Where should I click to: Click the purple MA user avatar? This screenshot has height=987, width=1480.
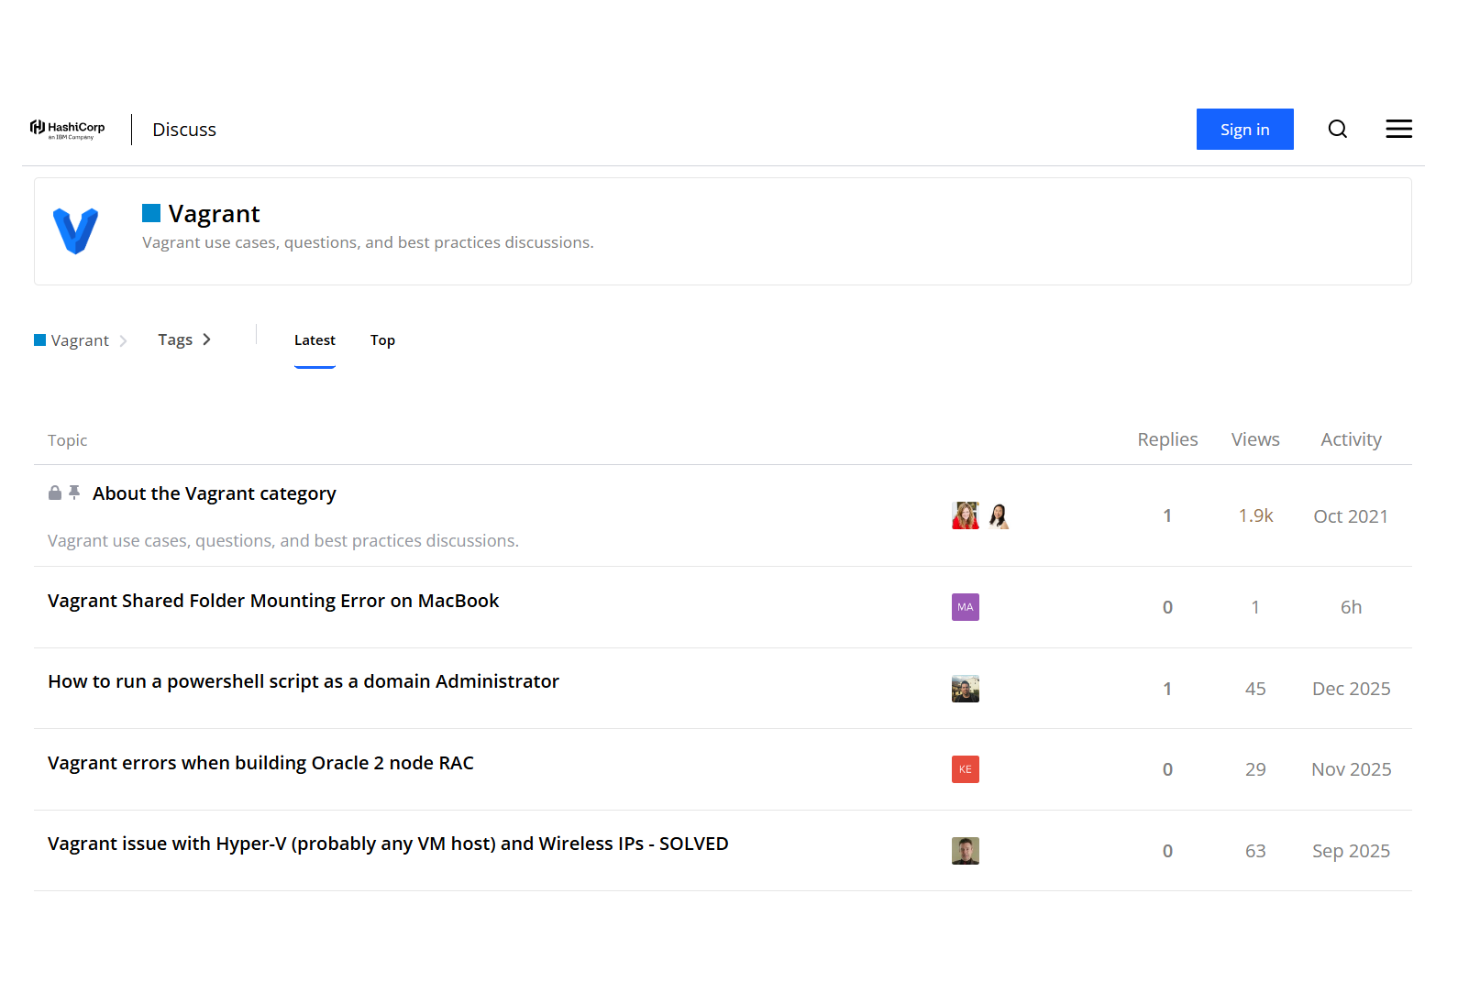point(965,607)
